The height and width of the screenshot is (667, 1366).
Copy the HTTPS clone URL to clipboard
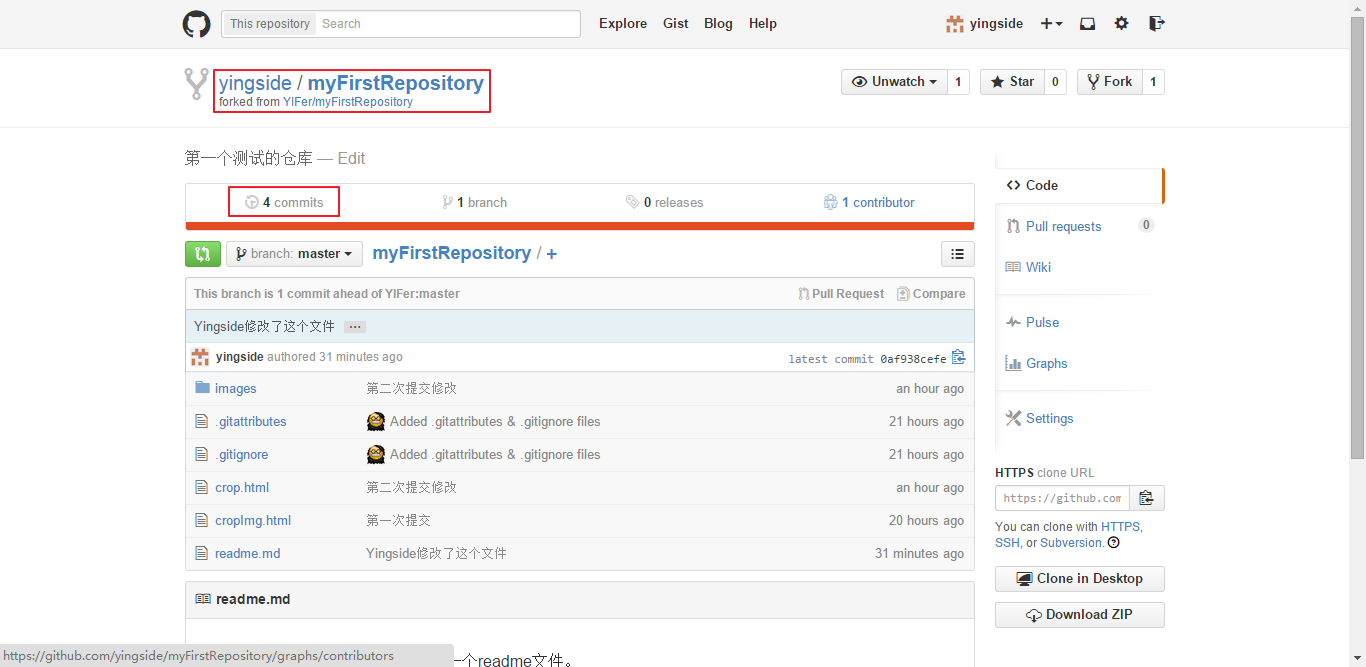point(1147,498)
